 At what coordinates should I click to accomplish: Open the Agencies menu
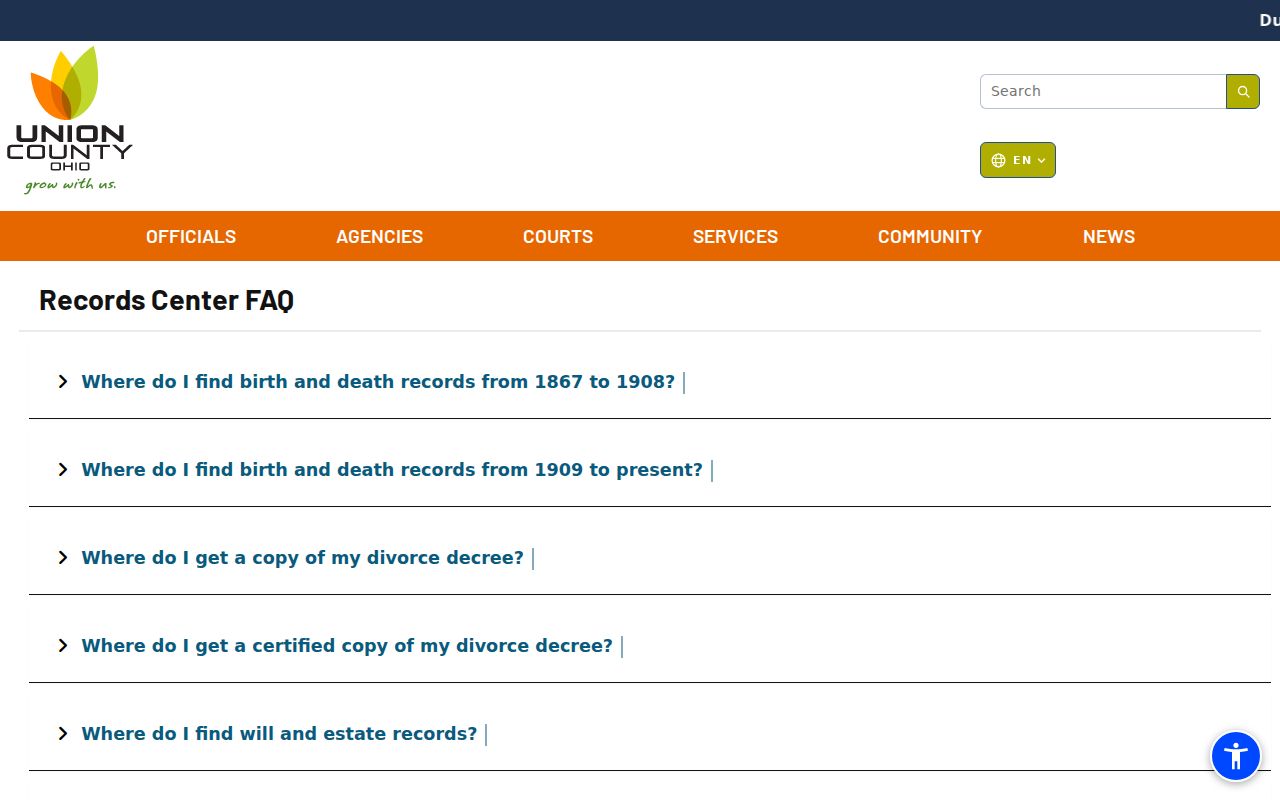tap(380, 237)
